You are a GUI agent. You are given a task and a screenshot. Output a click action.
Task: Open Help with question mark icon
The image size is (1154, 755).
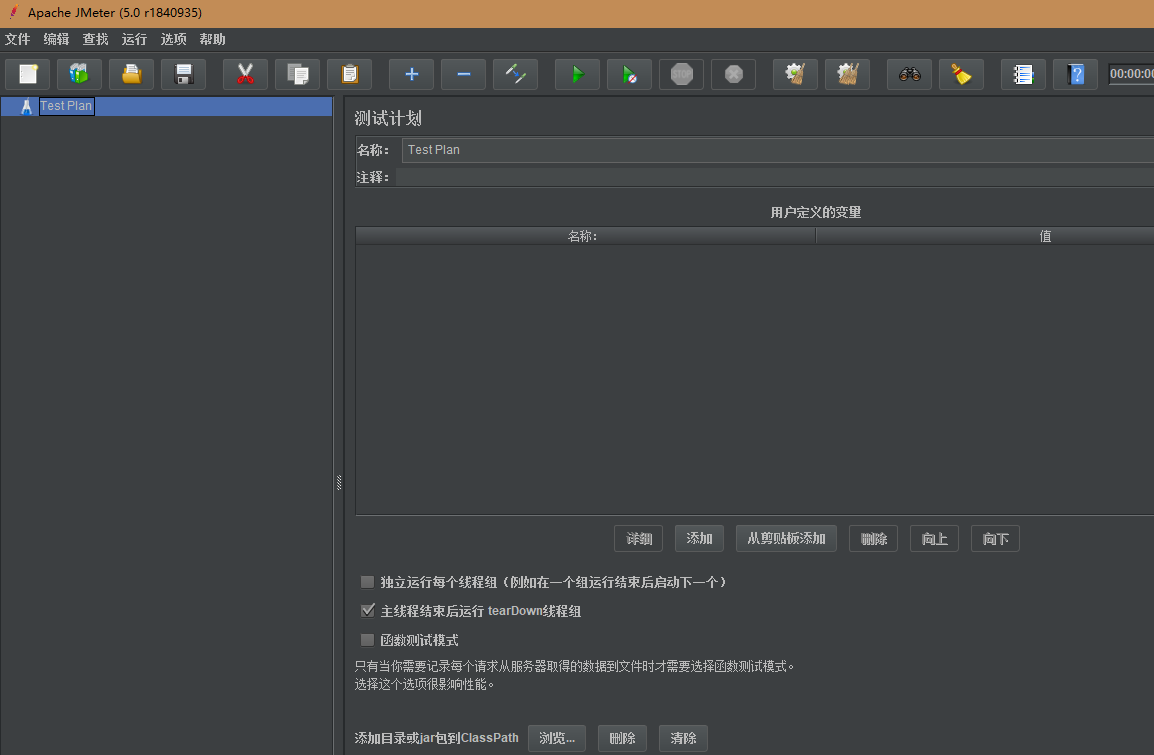click(1076, 74)
